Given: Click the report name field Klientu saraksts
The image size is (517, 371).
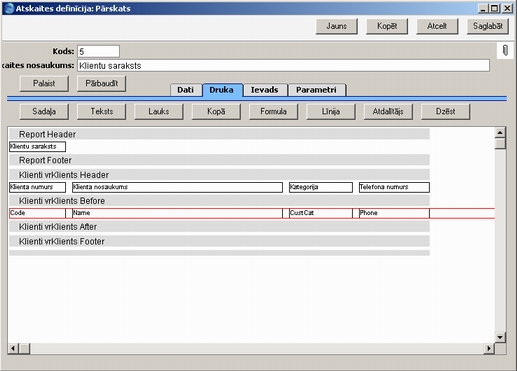Looking at the screenshot, I should [x=283, y=65].
